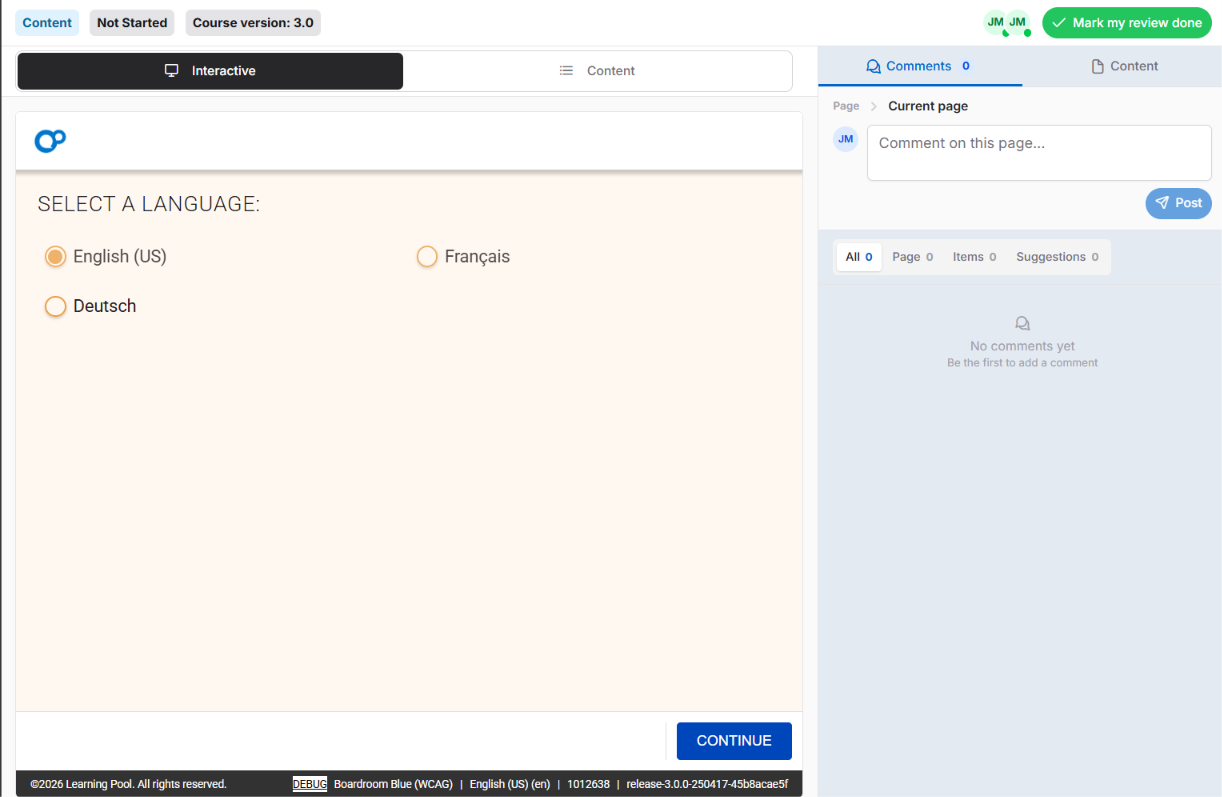Choose the Deutsch radio button
The image size is (1222, 797).
click(56, 306)
